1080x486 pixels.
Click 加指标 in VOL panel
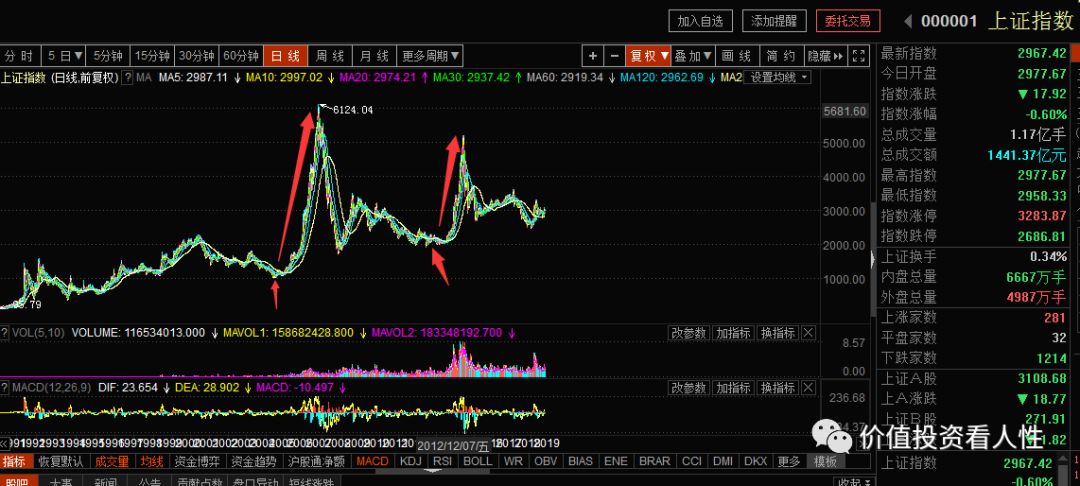coord(733,333)
